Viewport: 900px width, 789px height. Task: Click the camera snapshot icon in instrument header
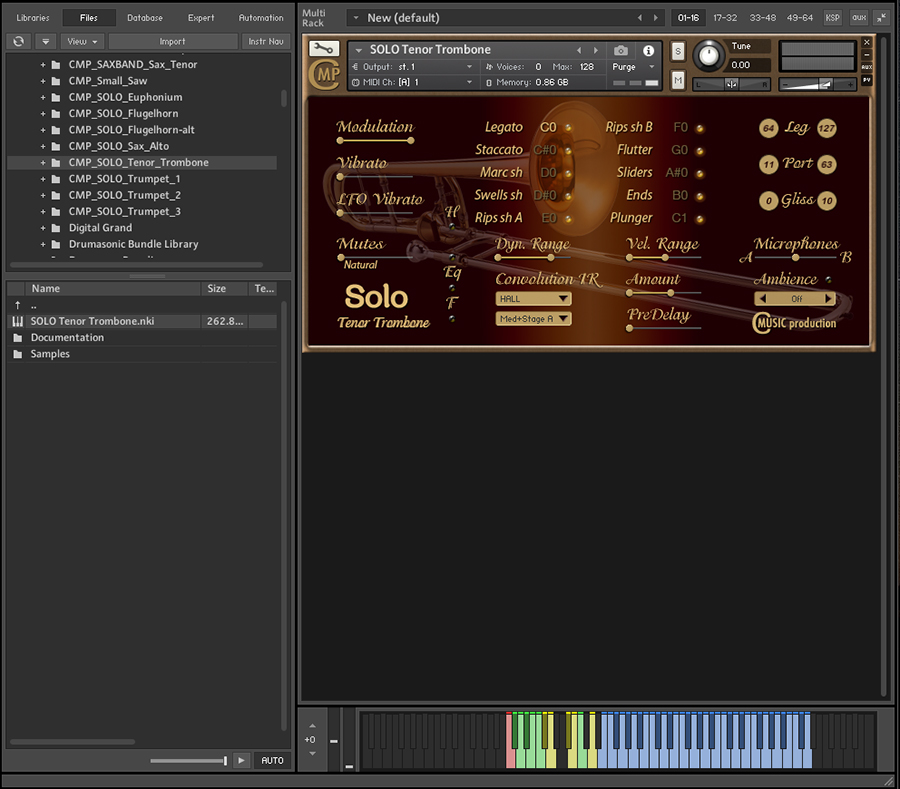[x=620, y=50]
